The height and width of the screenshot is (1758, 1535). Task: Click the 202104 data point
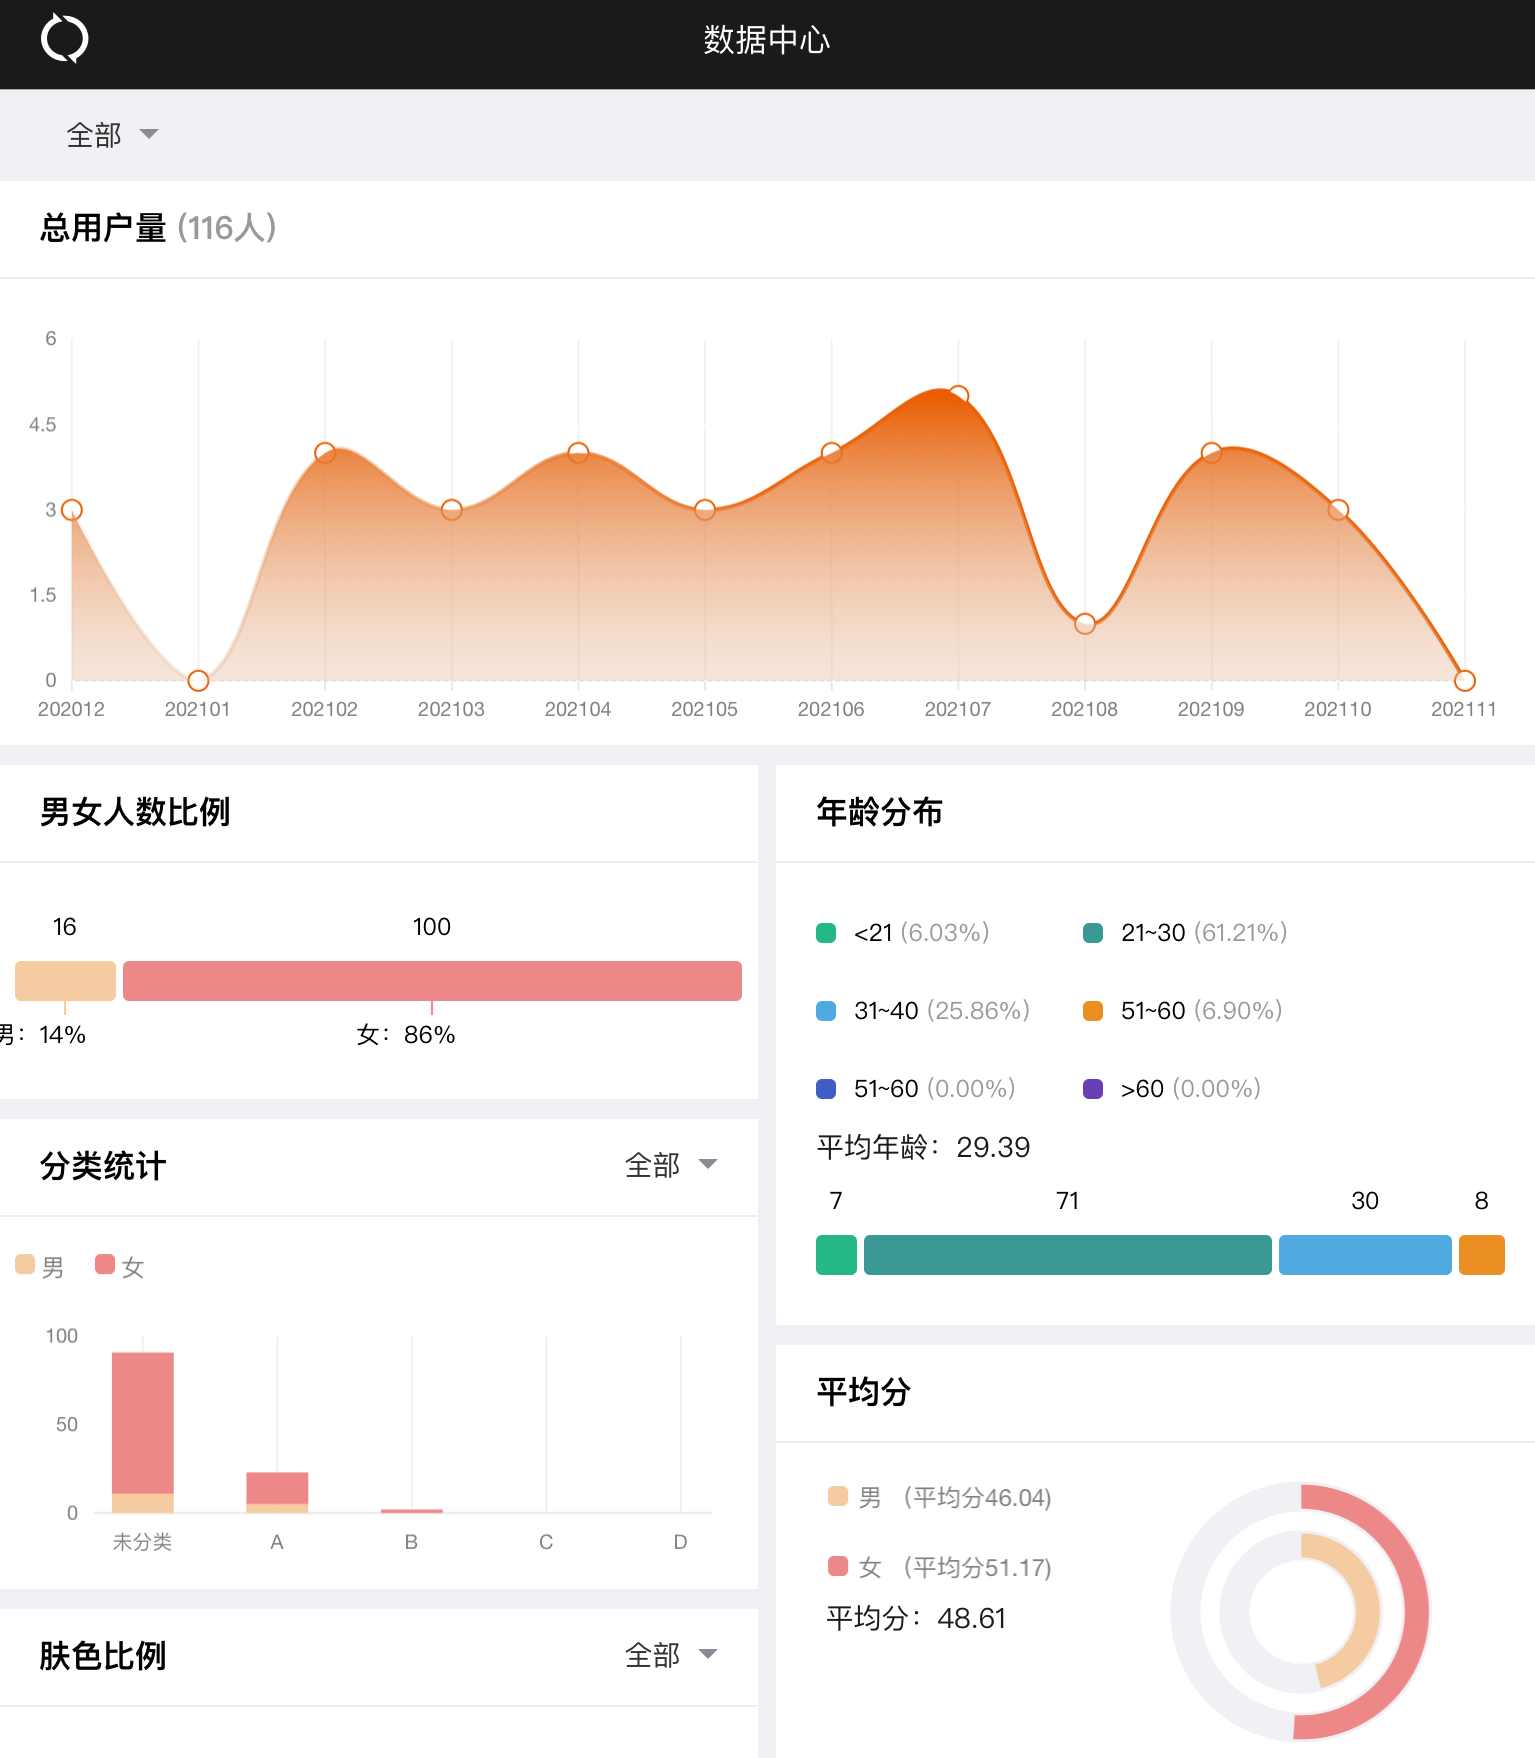click(x=578, y=453)
